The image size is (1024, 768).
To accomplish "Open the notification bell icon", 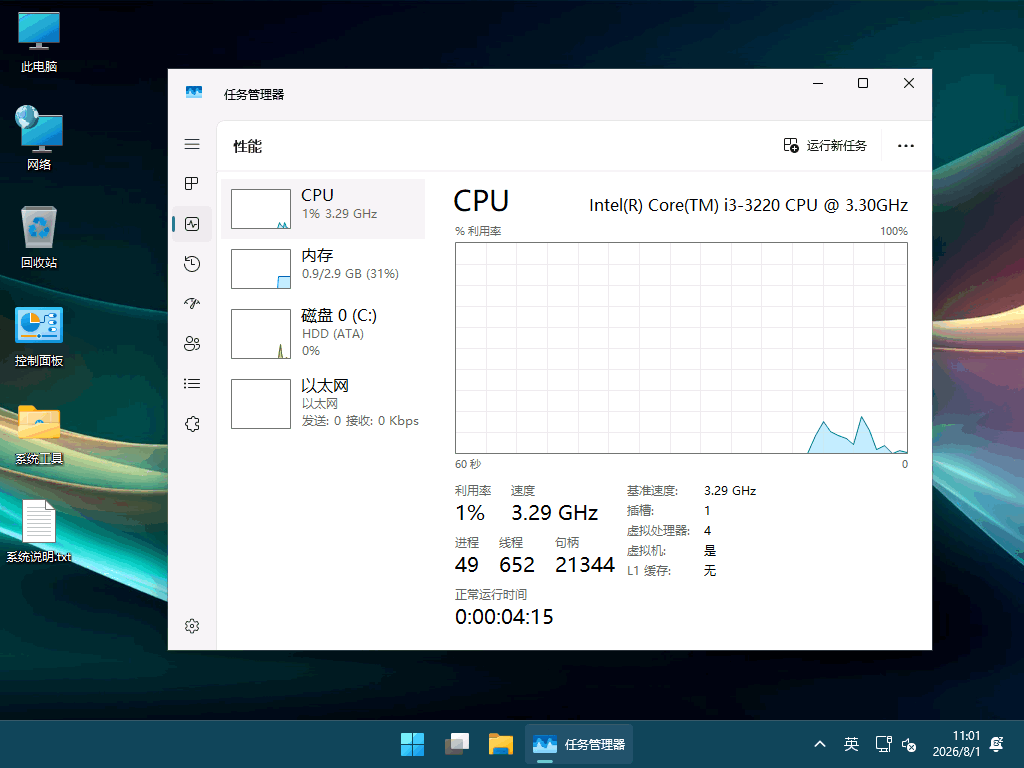I will point(997,744).
